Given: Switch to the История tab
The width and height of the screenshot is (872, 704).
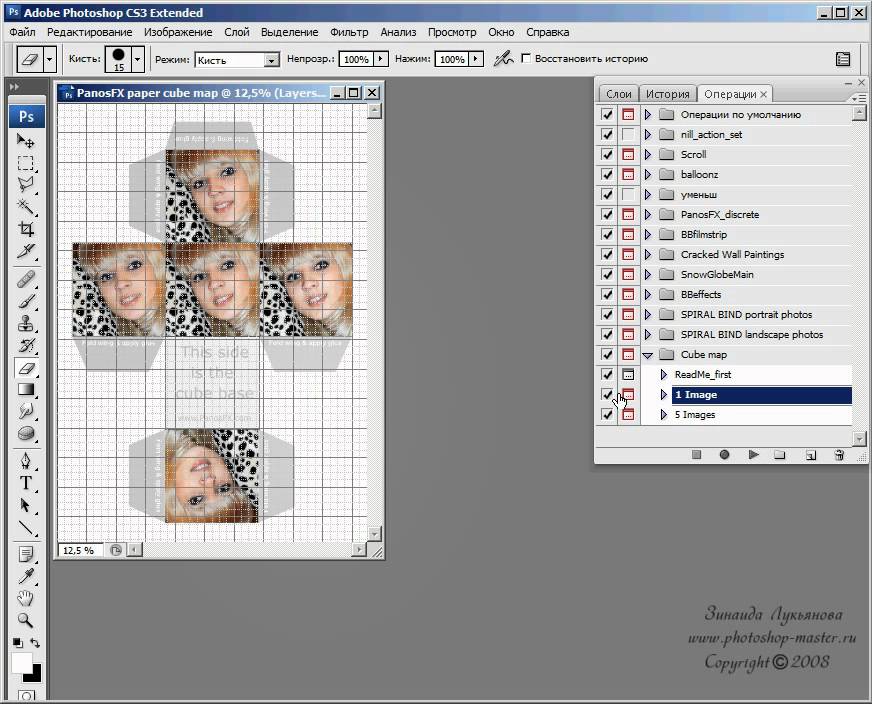Looking at the screenshot, I should click(666, 94).
